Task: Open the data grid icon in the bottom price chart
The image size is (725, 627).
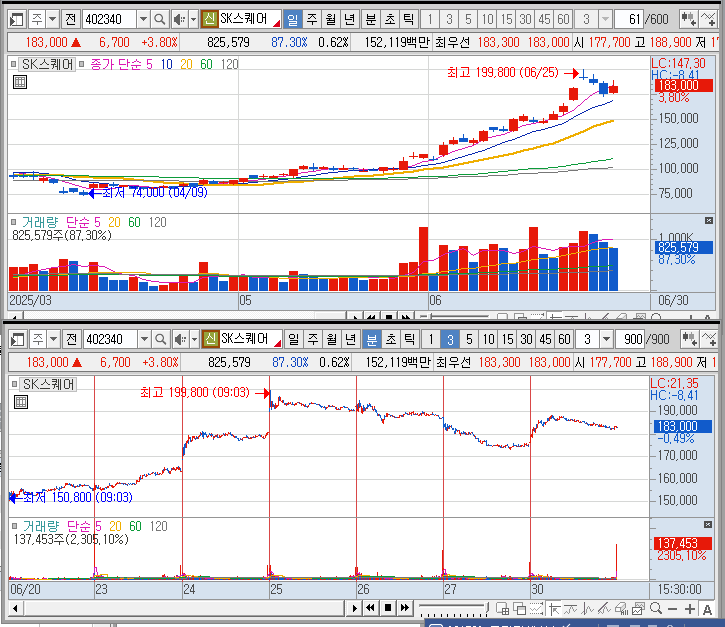Action: click(x=21, y=402)
